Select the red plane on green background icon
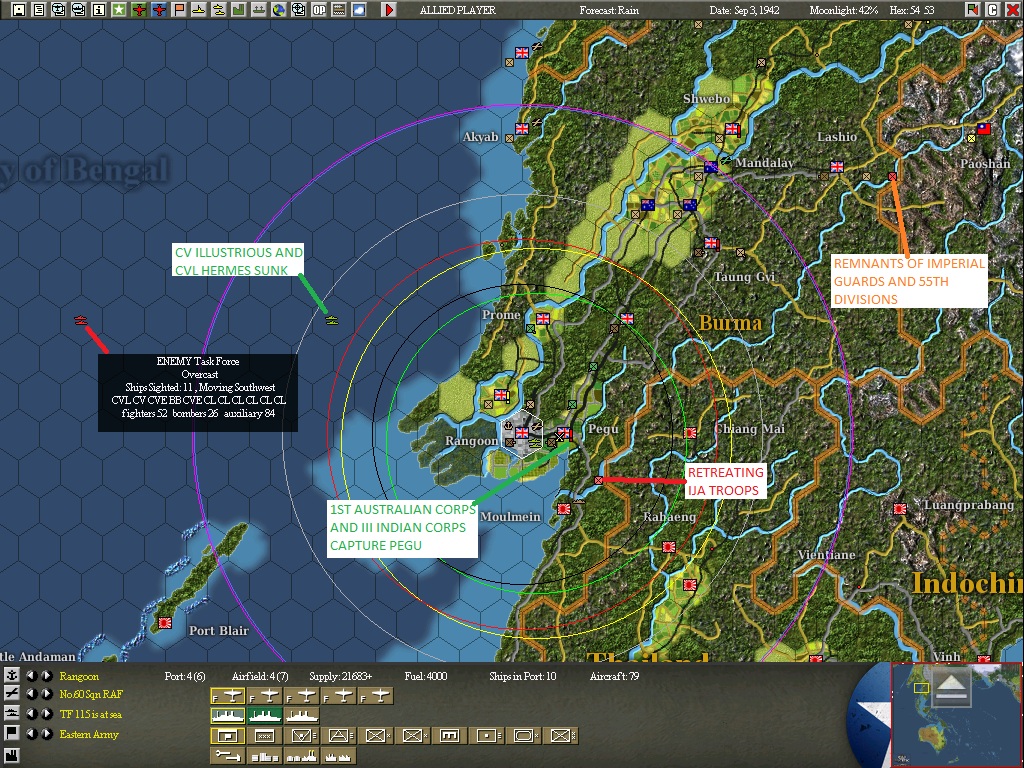Viewport: 1024px width, 768px height. pyautogui.click(x=139, y=10)
